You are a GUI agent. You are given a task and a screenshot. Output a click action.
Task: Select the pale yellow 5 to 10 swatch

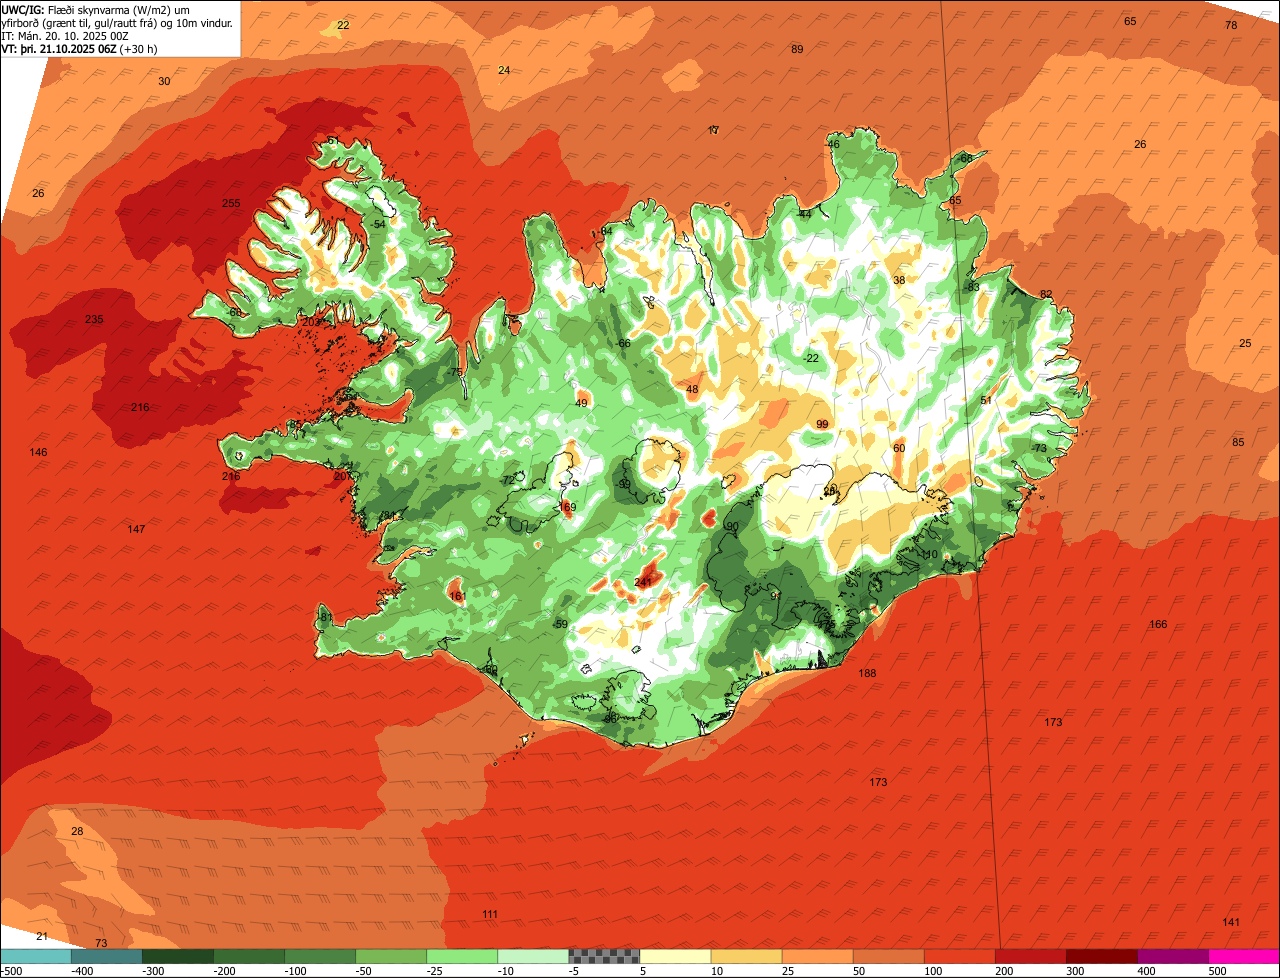pyautogui.click(x=675, y=956)
